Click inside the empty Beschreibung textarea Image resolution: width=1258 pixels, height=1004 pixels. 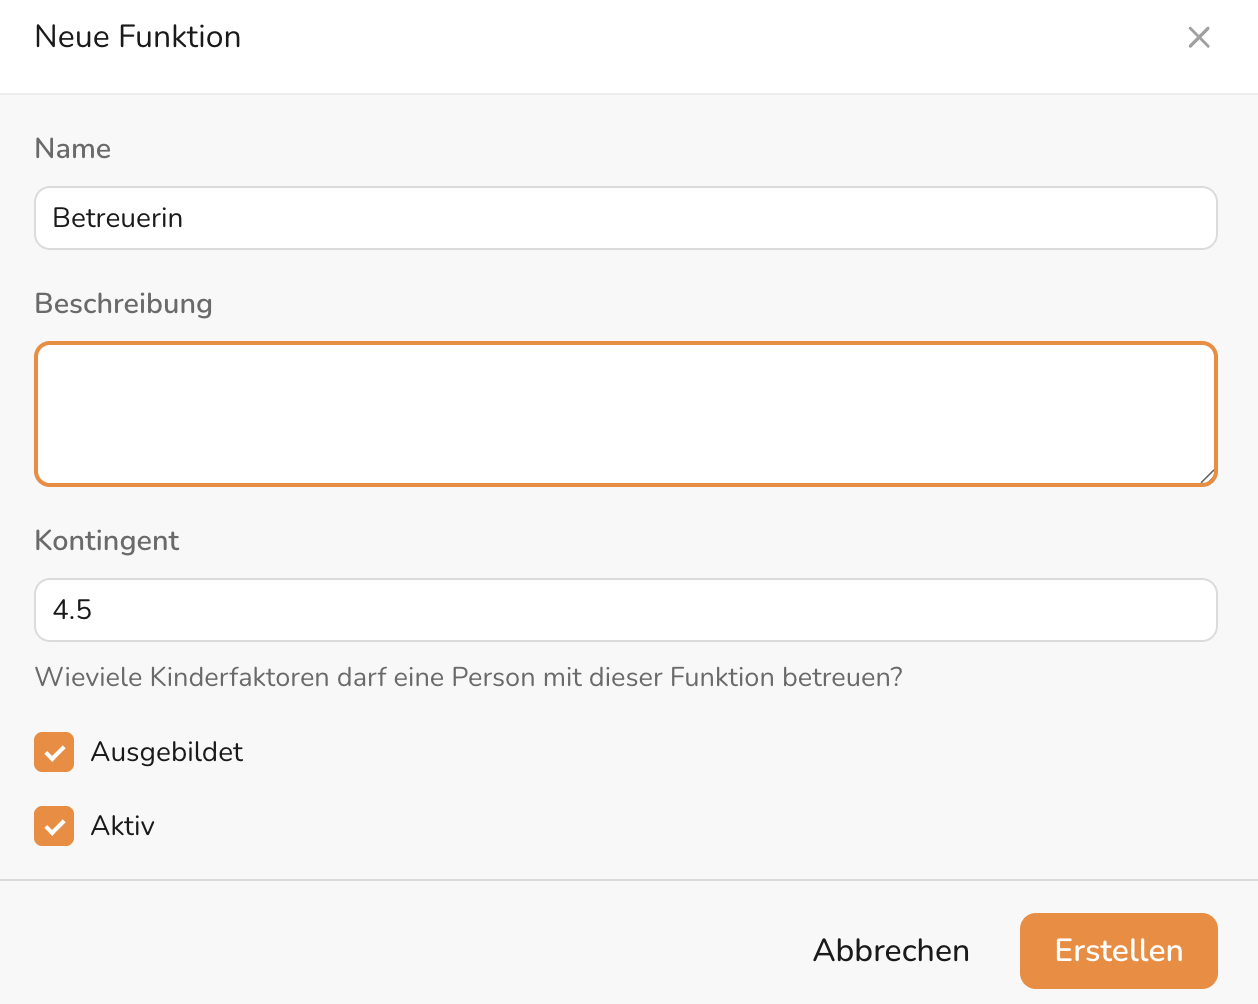[x=626, y=414]
